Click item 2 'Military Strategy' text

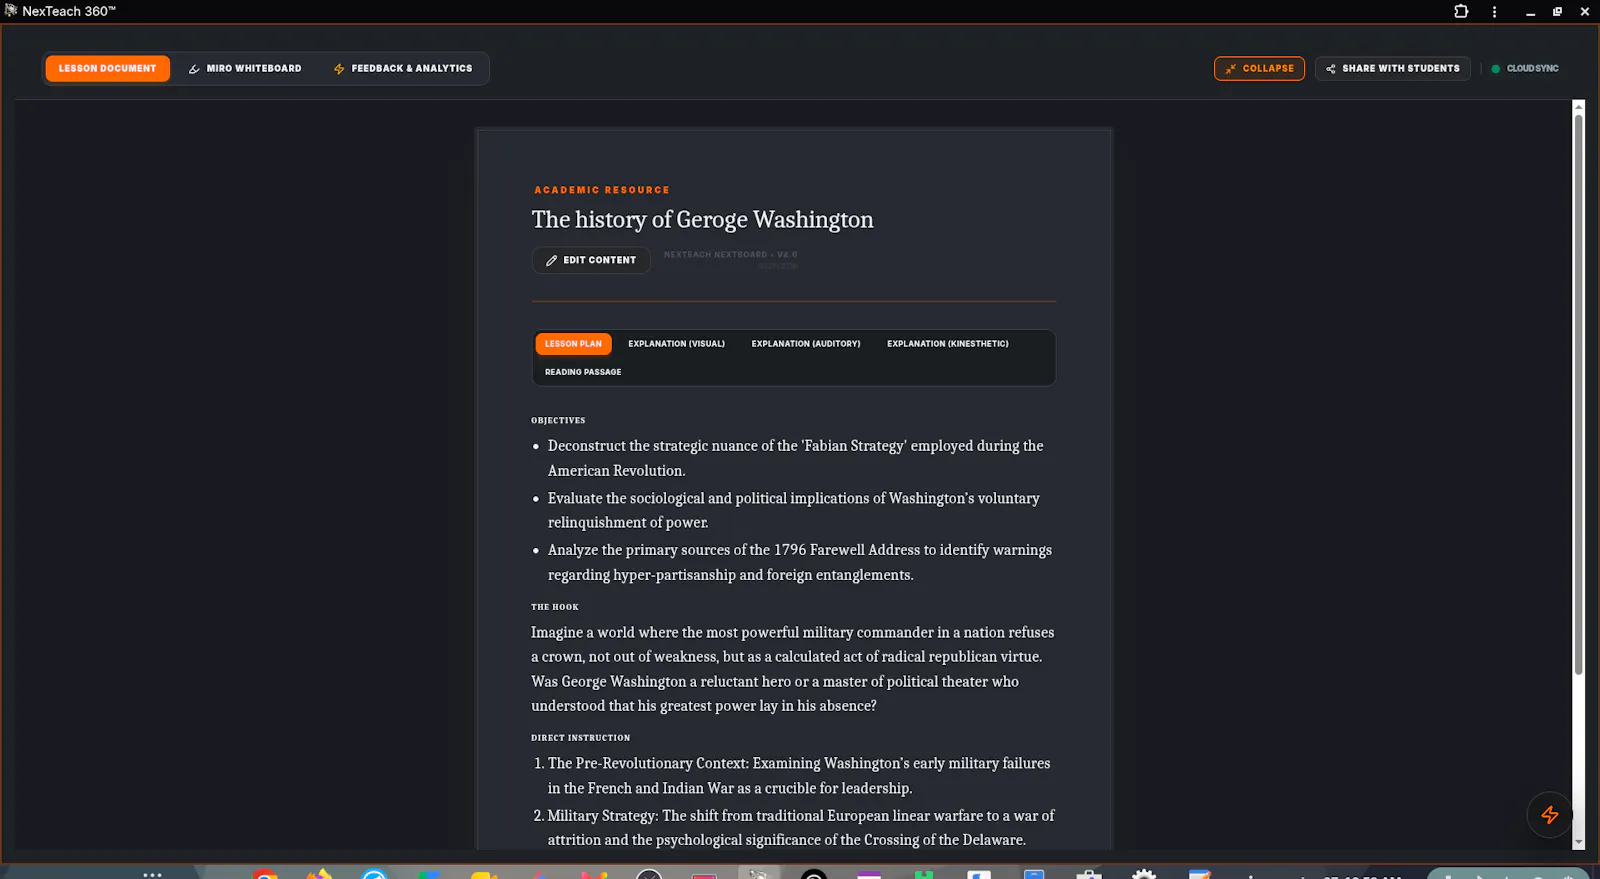point(800,828)
